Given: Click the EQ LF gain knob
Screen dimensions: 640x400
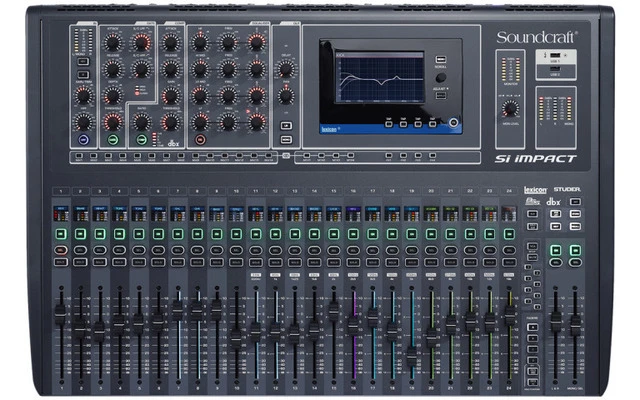Looking at the screenshot, I should pos(200,122).
